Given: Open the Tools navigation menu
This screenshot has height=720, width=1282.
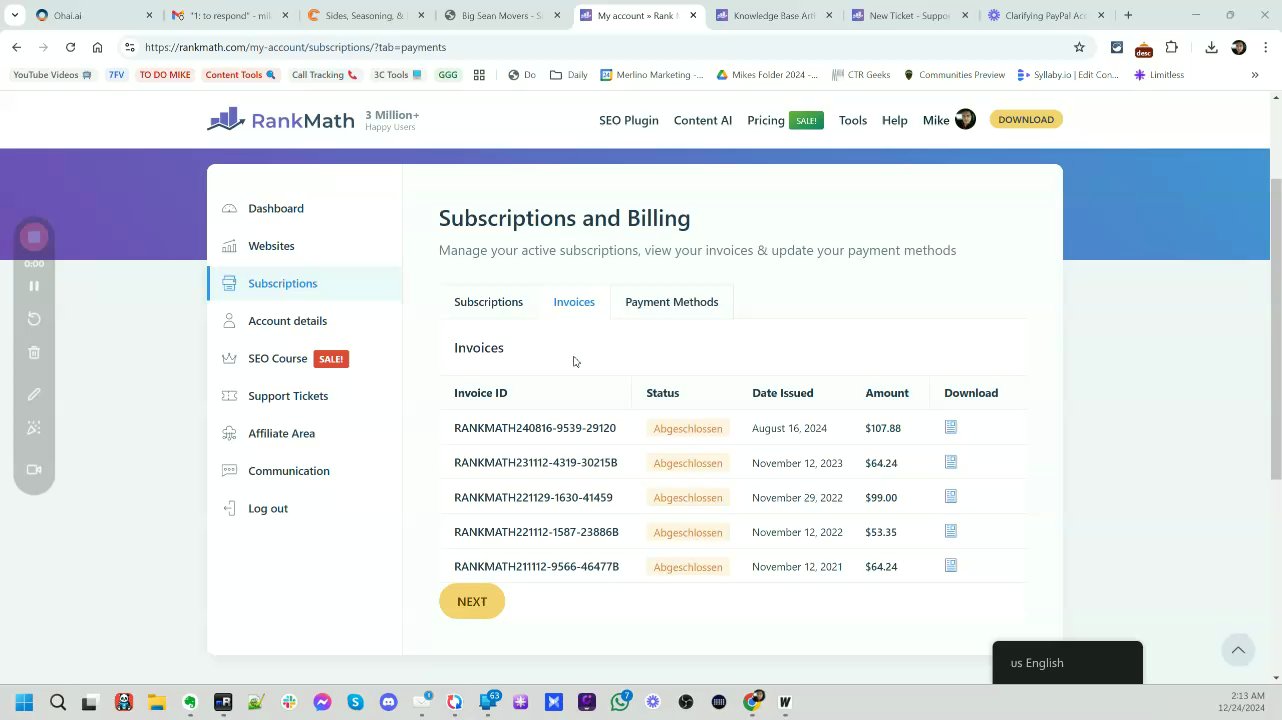Looking at the screenshot, I should [853, 120].
